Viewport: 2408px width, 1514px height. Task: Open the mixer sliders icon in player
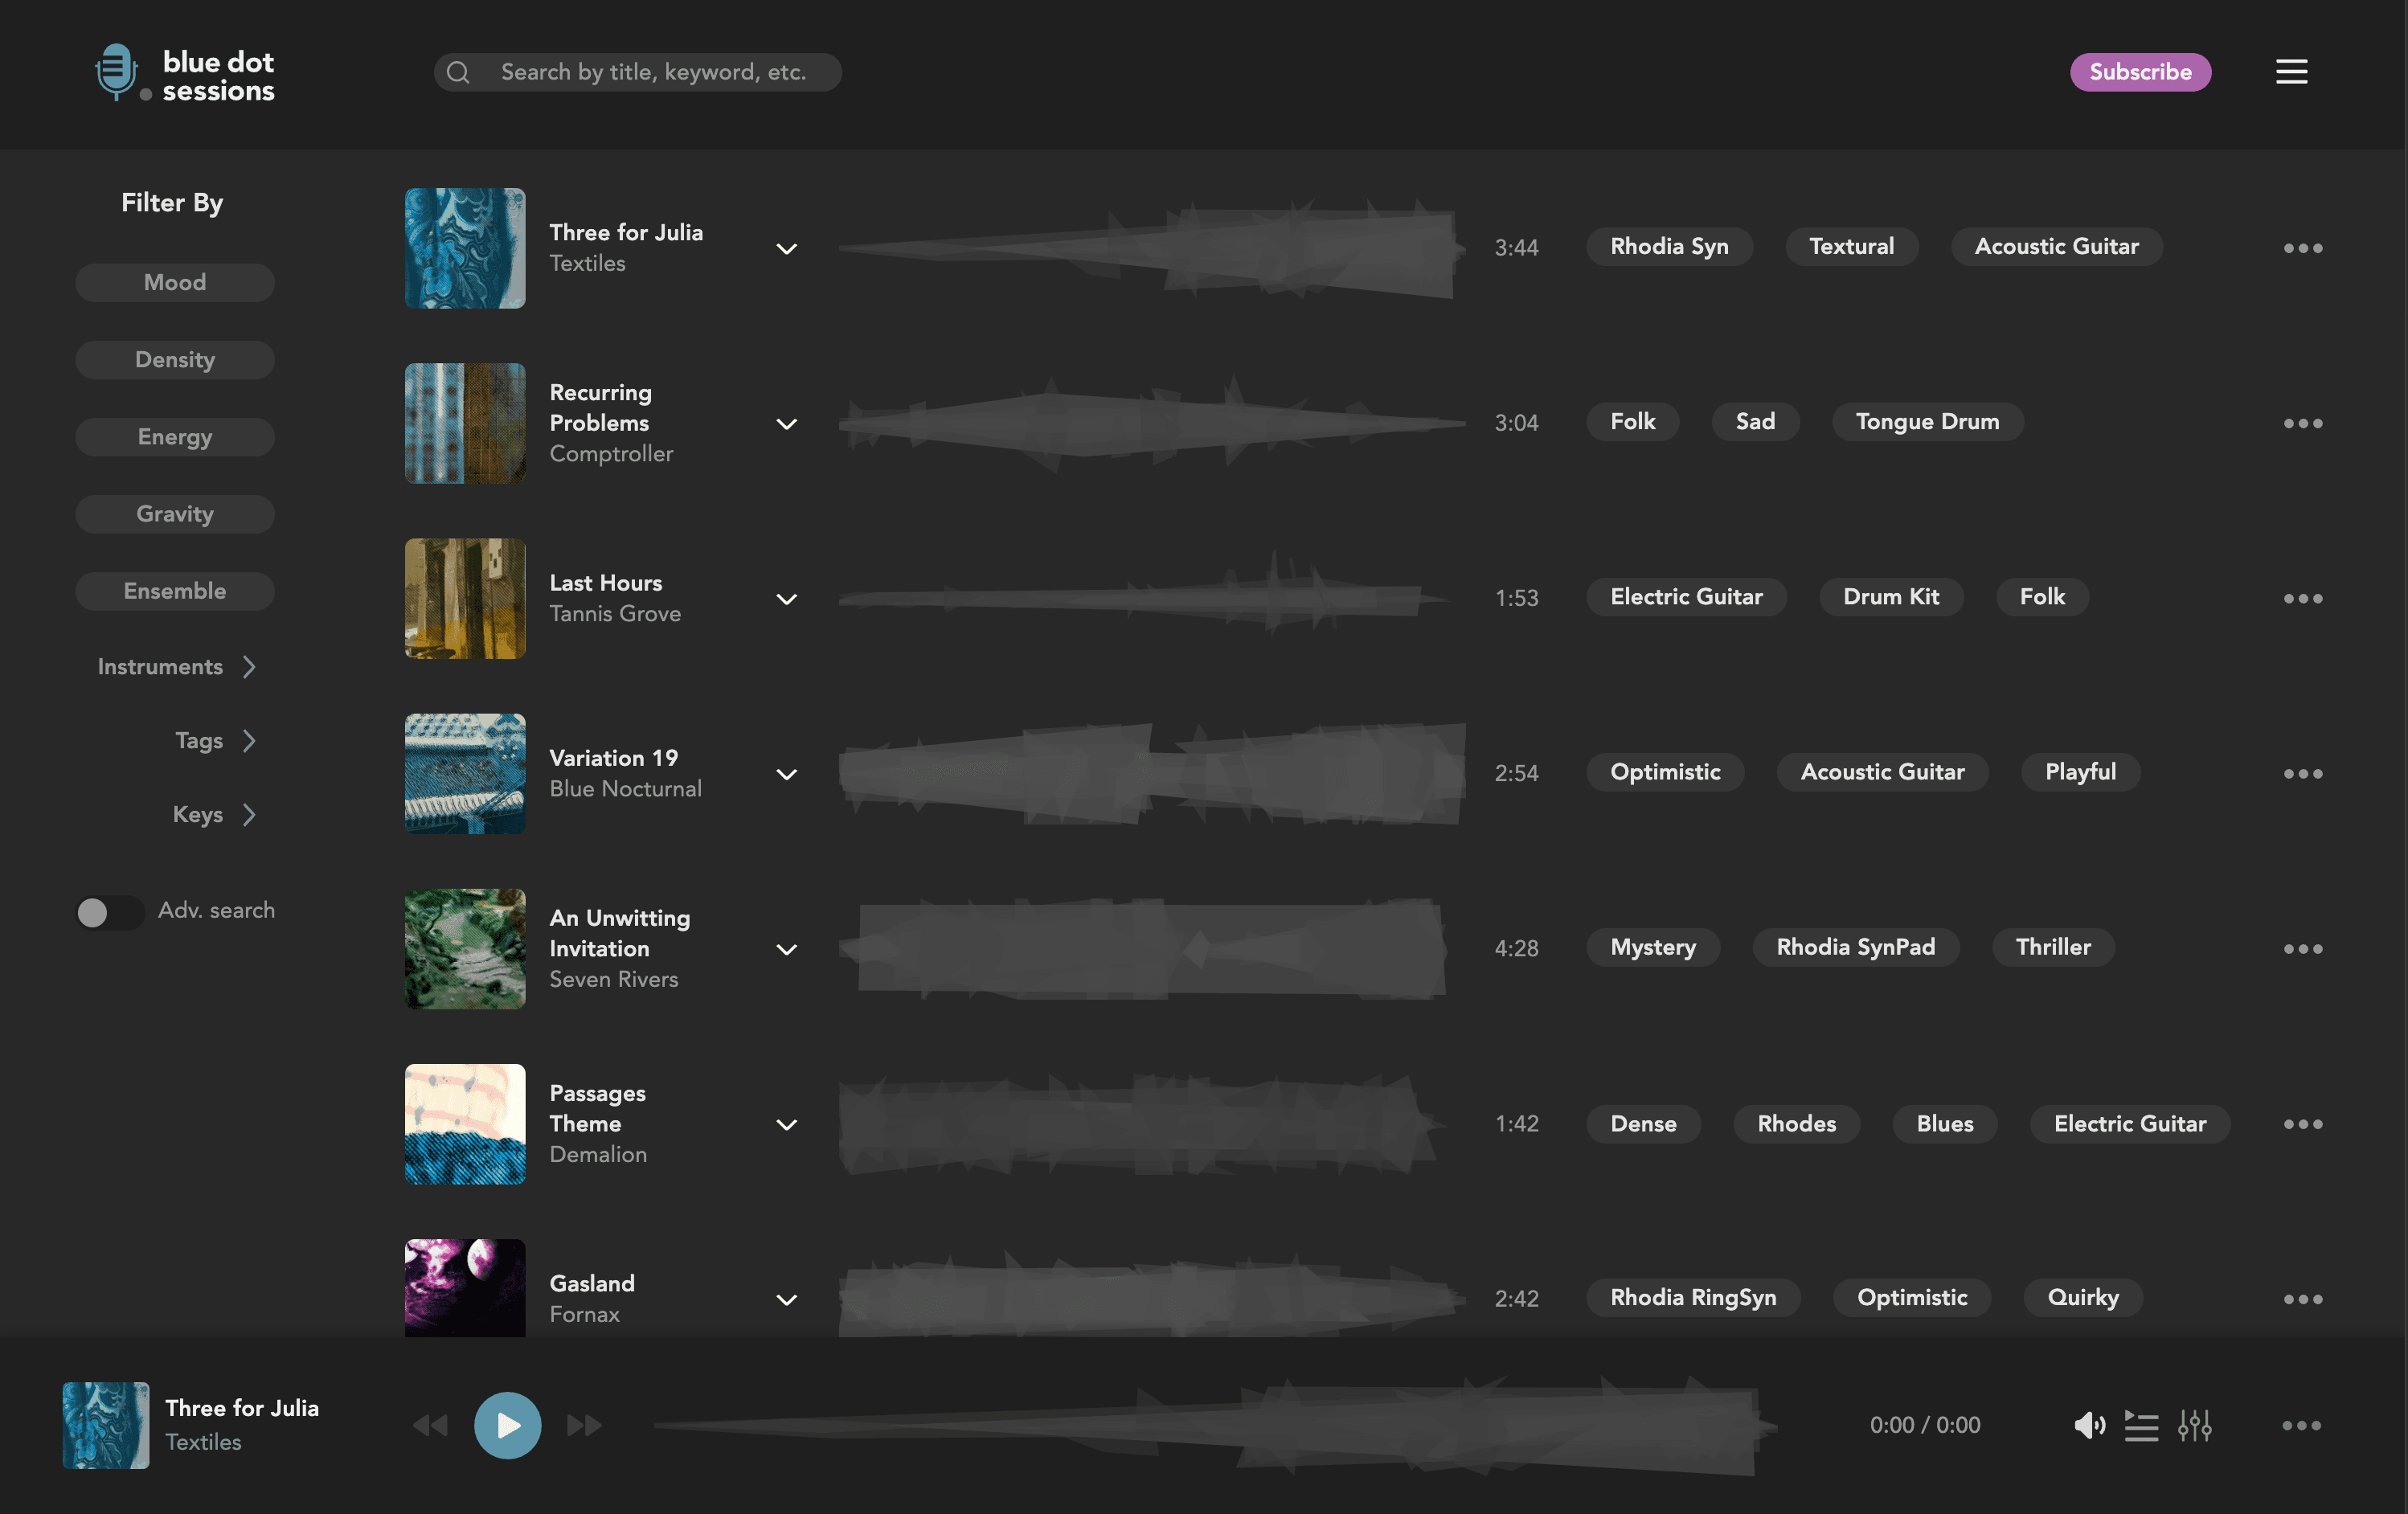(2195, 1425)
